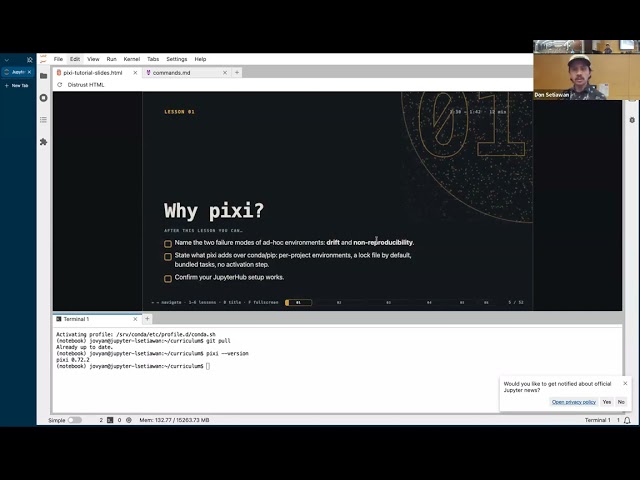Check the 'Confirm your JupyterHub setup' checkbox
This screenshot has height=480, width=640.
(168, 279)
